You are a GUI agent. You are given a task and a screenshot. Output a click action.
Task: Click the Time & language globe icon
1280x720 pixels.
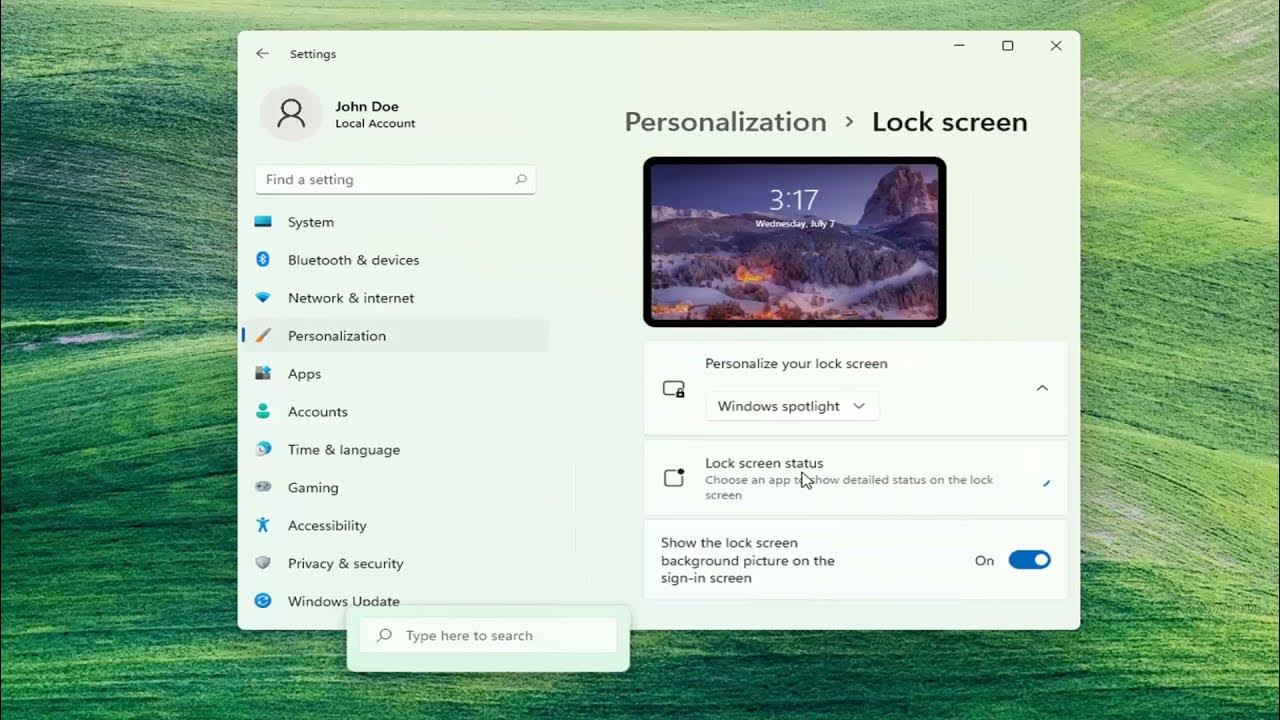click(263, 450)
